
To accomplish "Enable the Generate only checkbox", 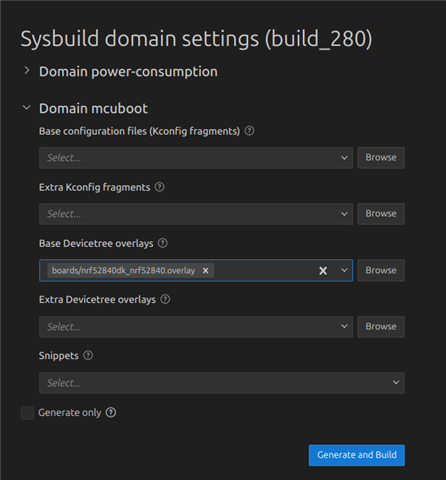I will coord(27,413).
